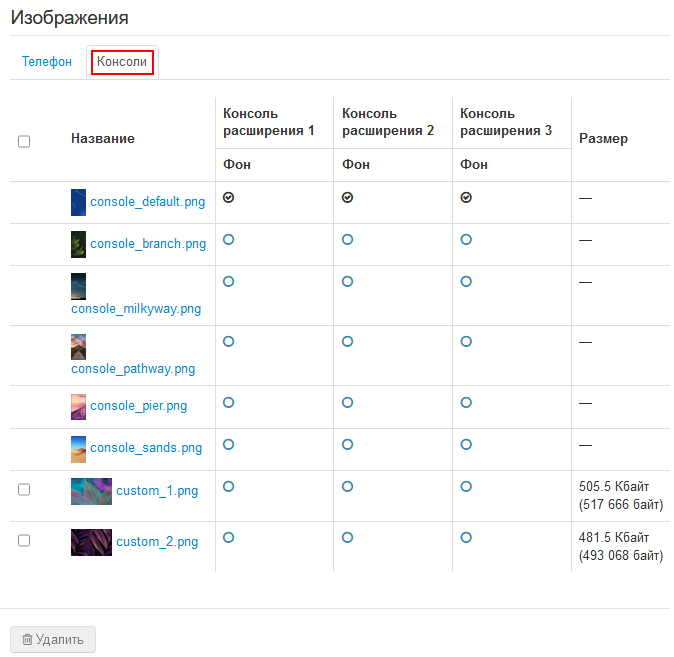Click the console_pier.png thumbnail image

click(x=78, y=407)
